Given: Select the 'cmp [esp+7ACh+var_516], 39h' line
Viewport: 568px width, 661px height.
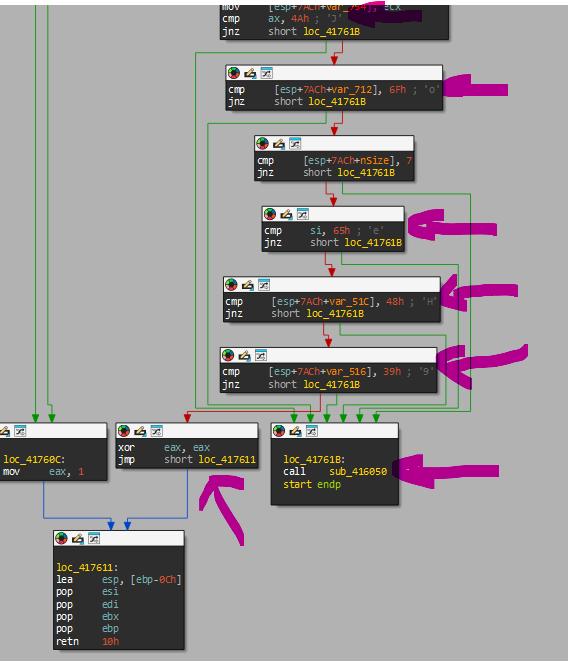Looking at the screenshot, I should (x=328, y=372).
